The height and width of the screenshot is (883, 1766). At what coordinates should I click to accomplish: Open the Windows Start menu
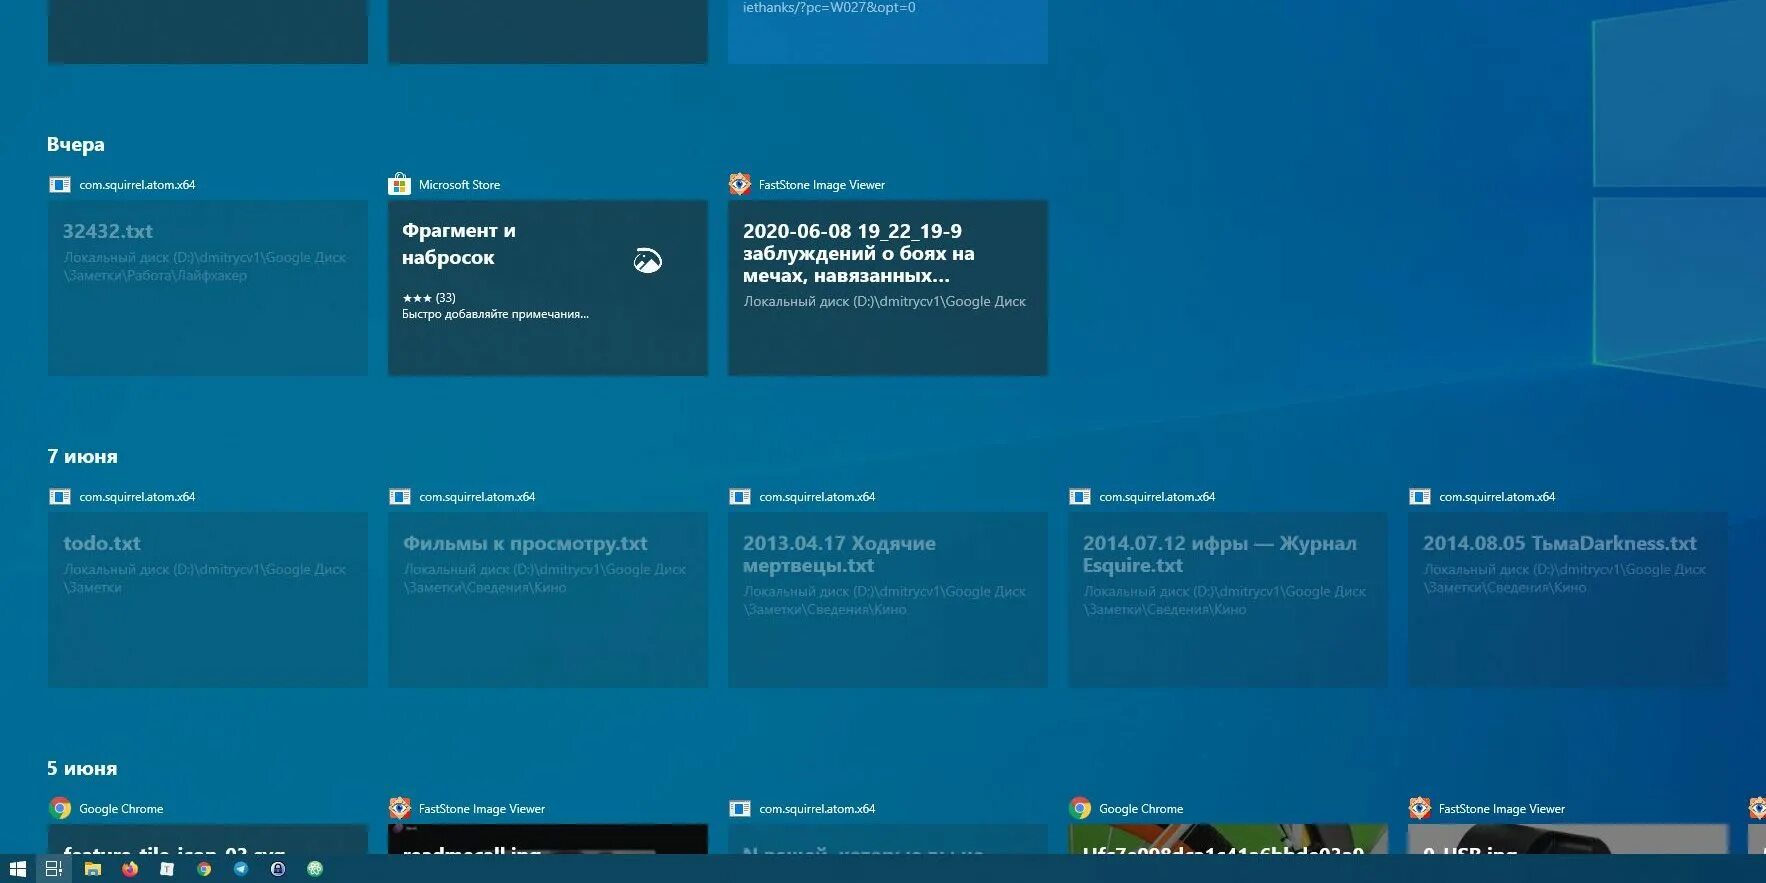pyautogui.click(x=17, y=869)
